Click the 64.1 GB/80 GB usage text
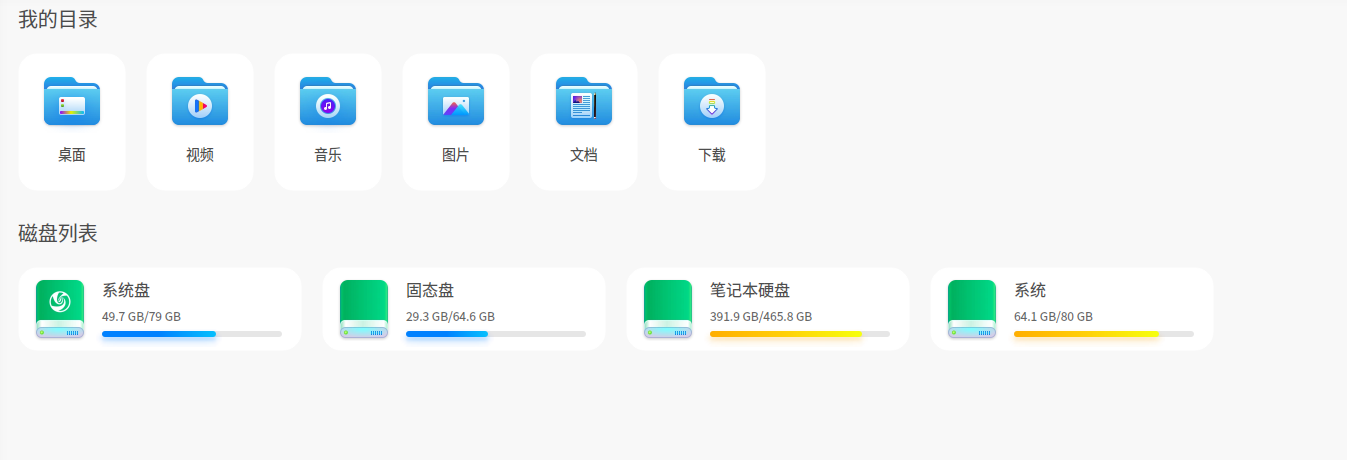This screenshot has width=1347, height=460. tap(1053, 317)
